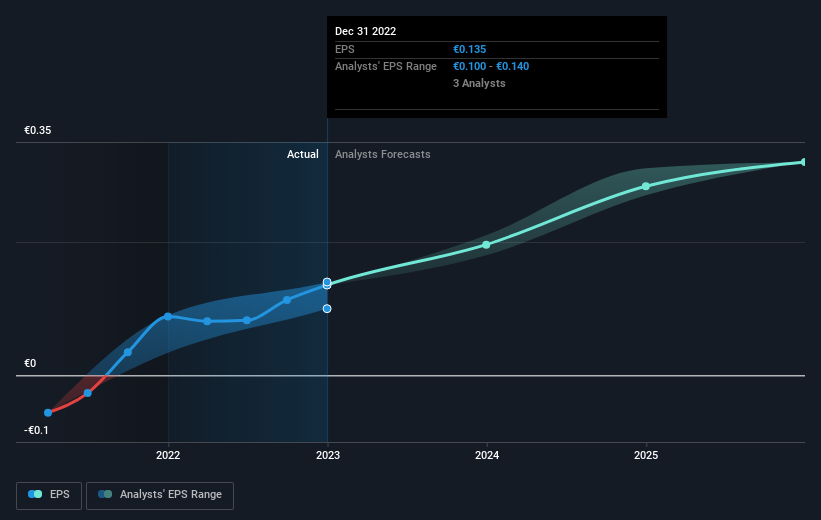Click the 'Analysts Forecasts' section label
The image size is (821, 520).
pos(383,154)
